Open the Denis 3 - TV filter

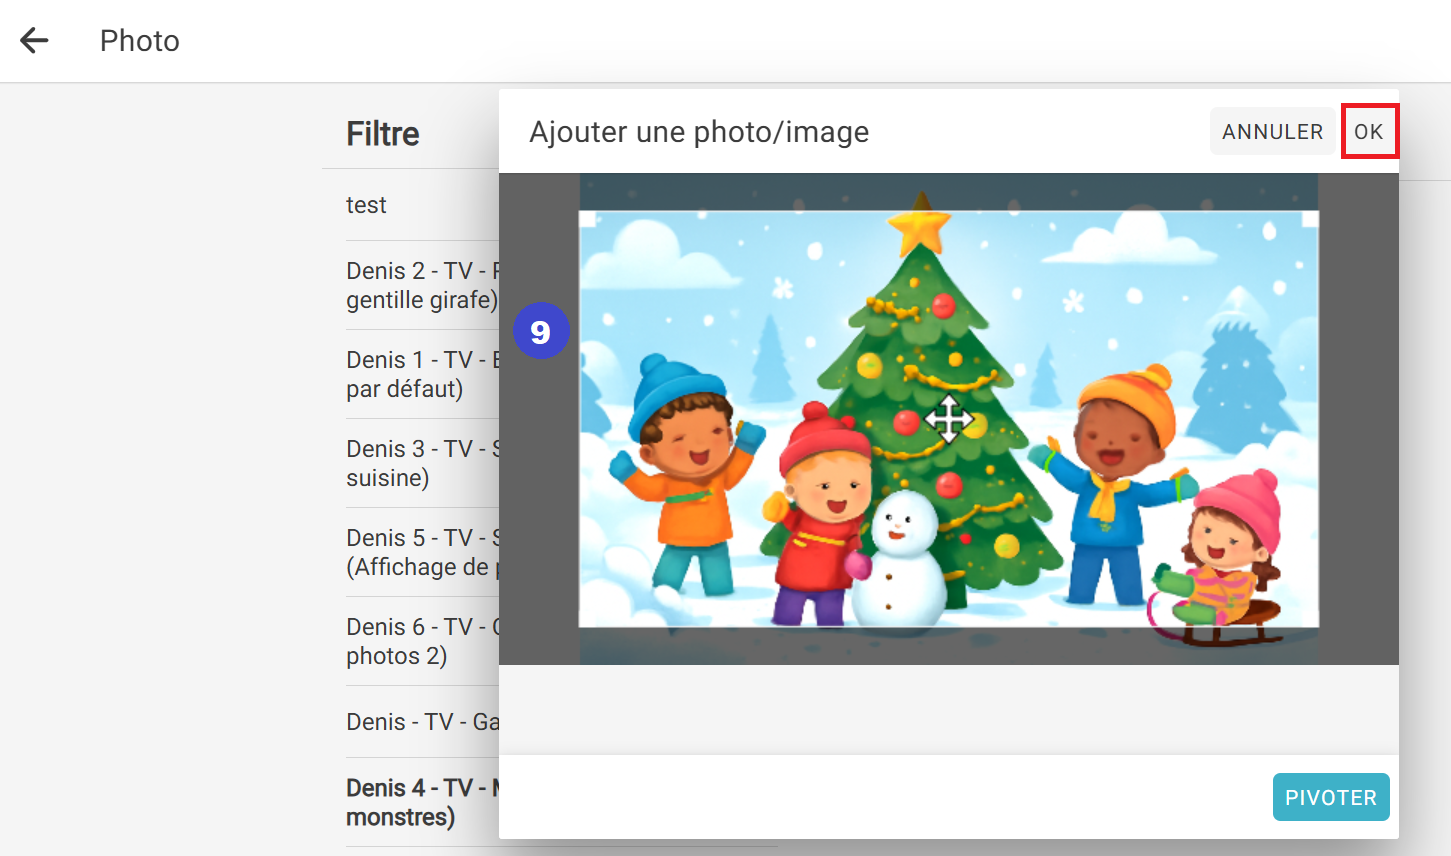[422, 463]
